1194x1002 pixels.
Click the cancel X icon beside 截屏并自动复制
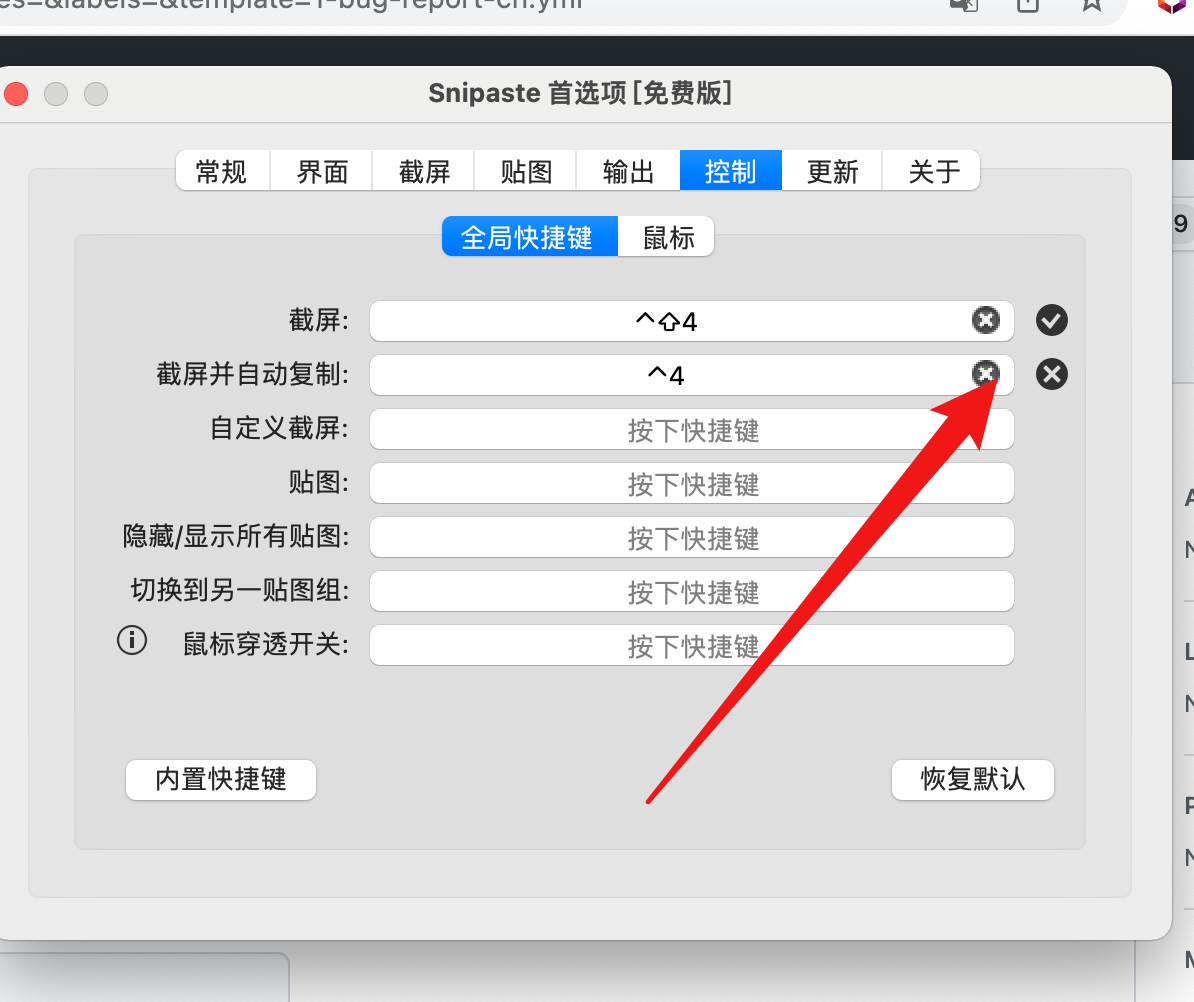pos(1051,374)
